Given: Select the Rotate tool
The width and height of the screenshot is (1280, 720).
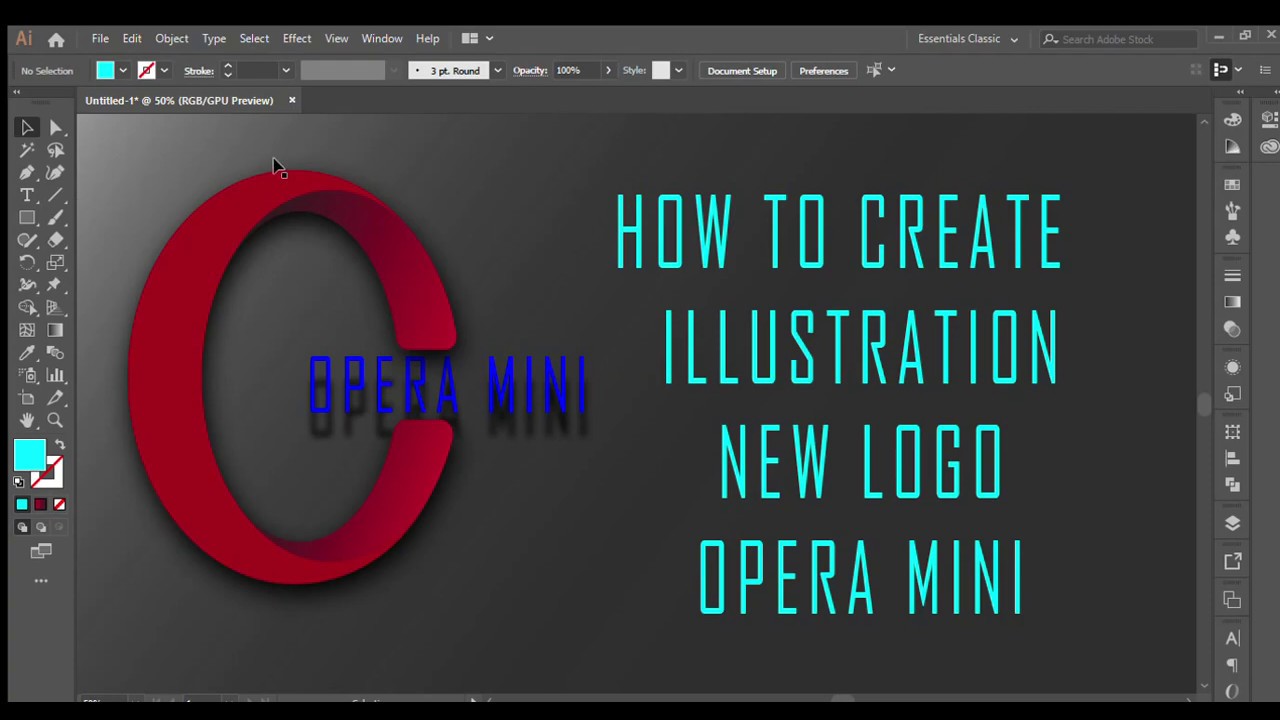Looking at the screenshot, I should pos(27,263).
